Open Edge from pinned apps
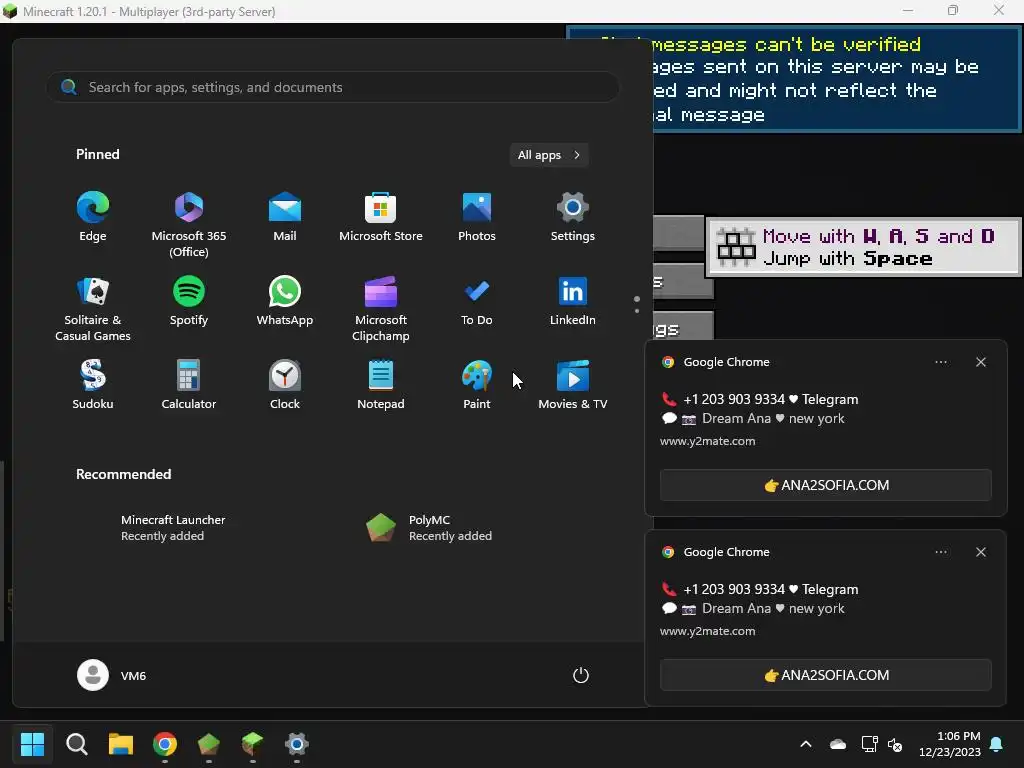 (93, 217)
